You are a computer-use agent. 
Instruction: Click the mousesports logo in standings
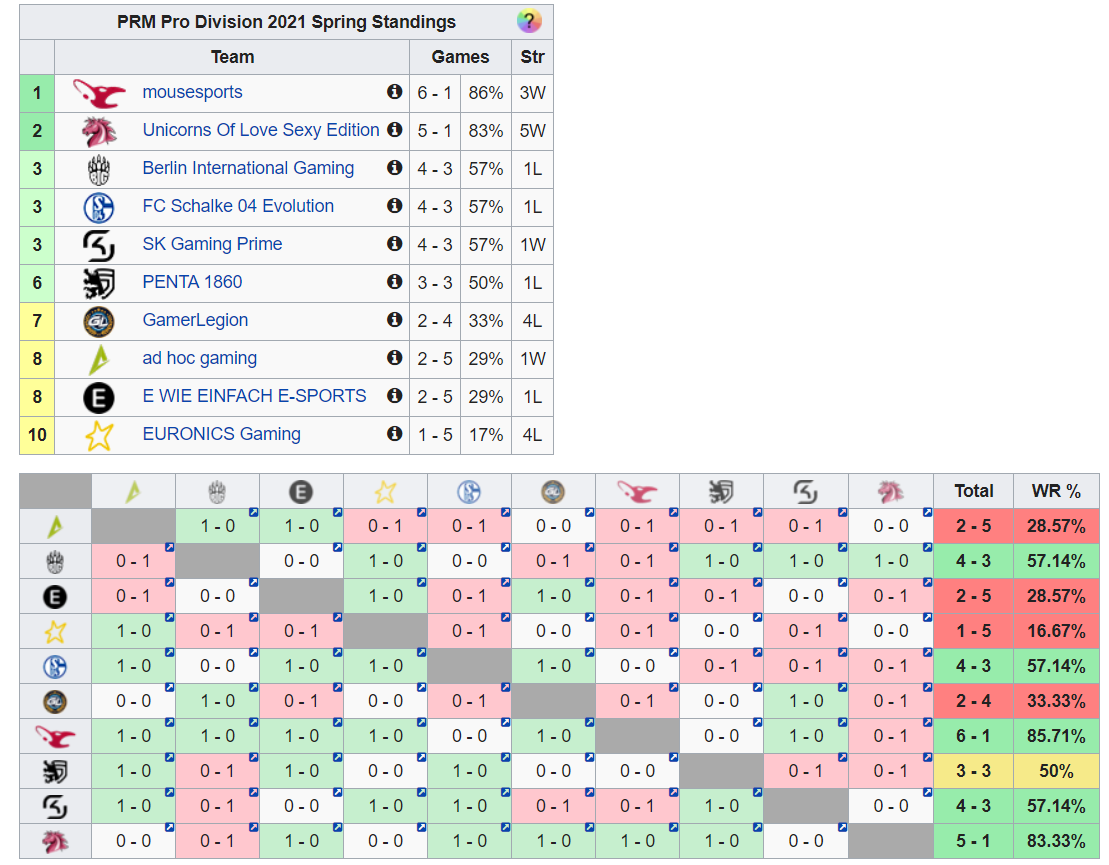tap(99, 93)
